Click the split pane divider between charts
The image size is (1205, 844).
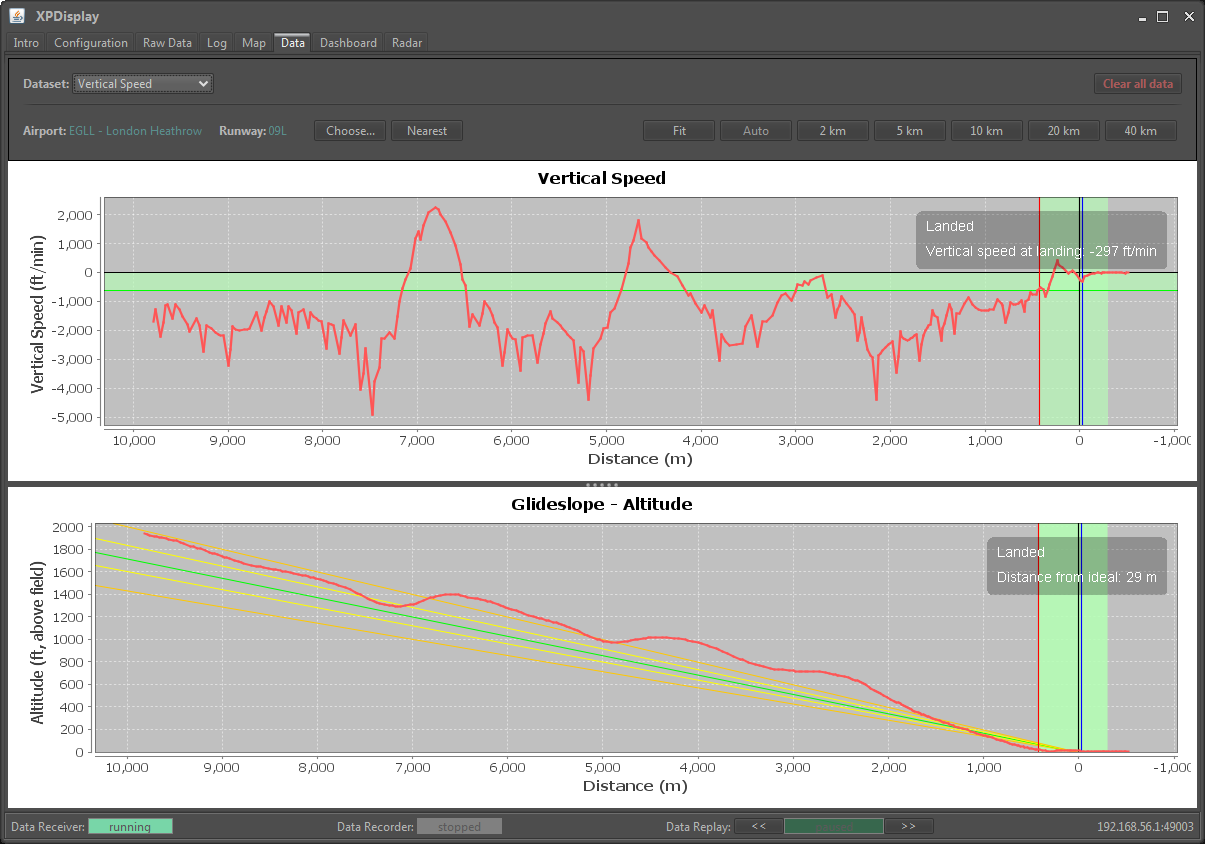point(602,484)
